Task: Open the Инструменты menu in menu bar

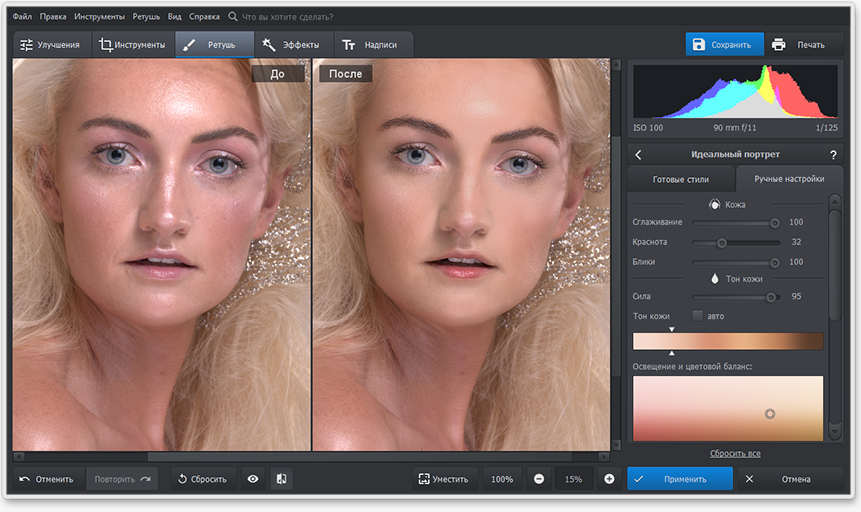Action: click(x=99, y=16)
